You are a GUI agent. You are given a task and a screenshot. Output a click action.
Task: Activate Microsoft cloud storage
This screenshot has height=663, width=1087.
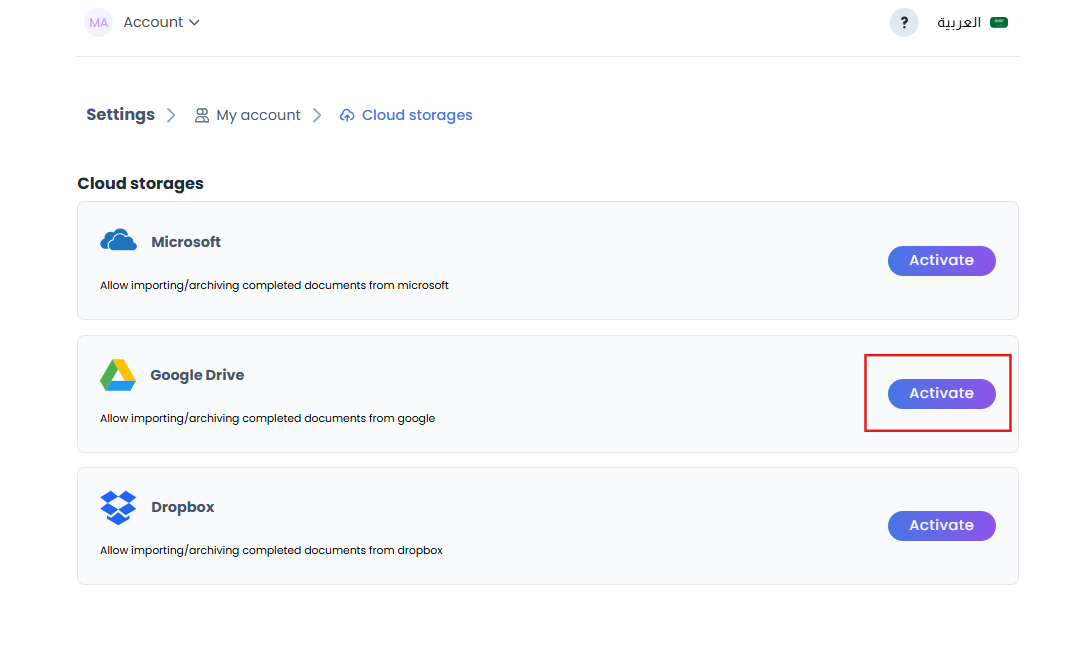coord(941,261)
